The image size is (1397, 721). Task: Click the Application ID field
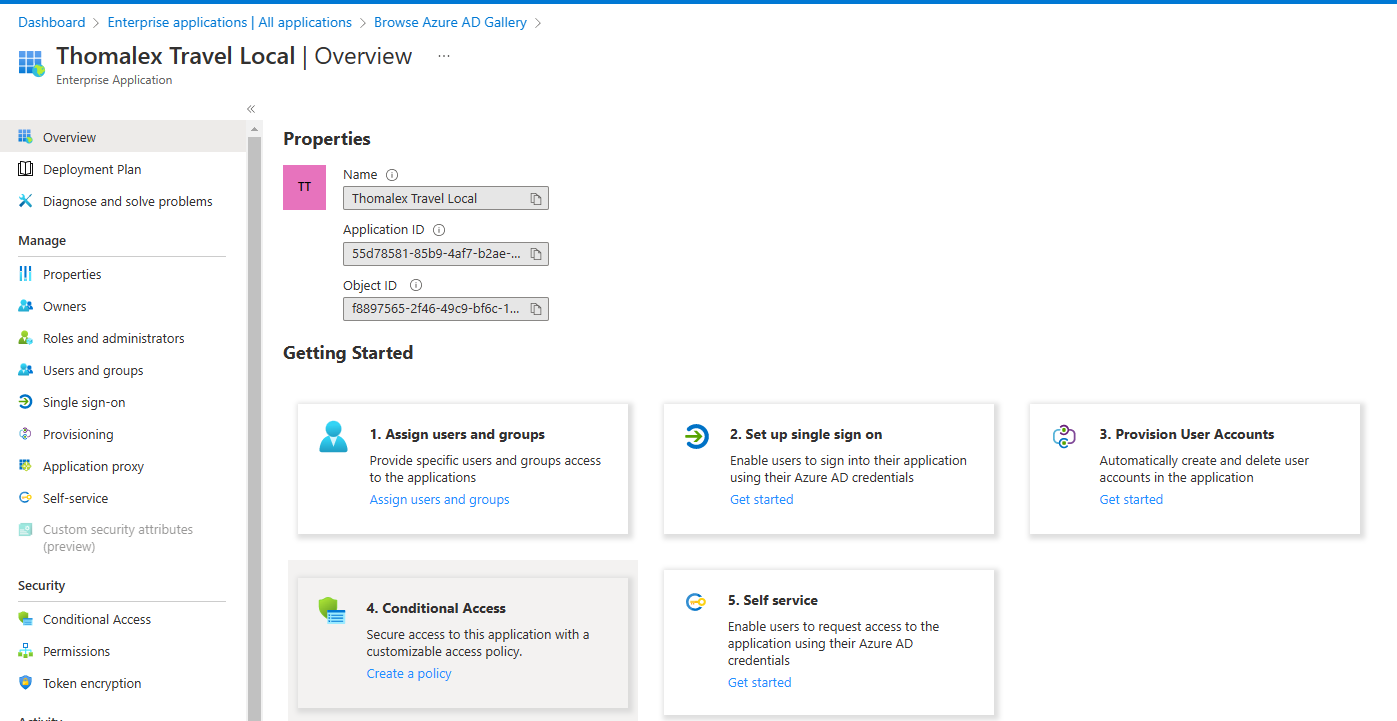(x=446, y=253)
